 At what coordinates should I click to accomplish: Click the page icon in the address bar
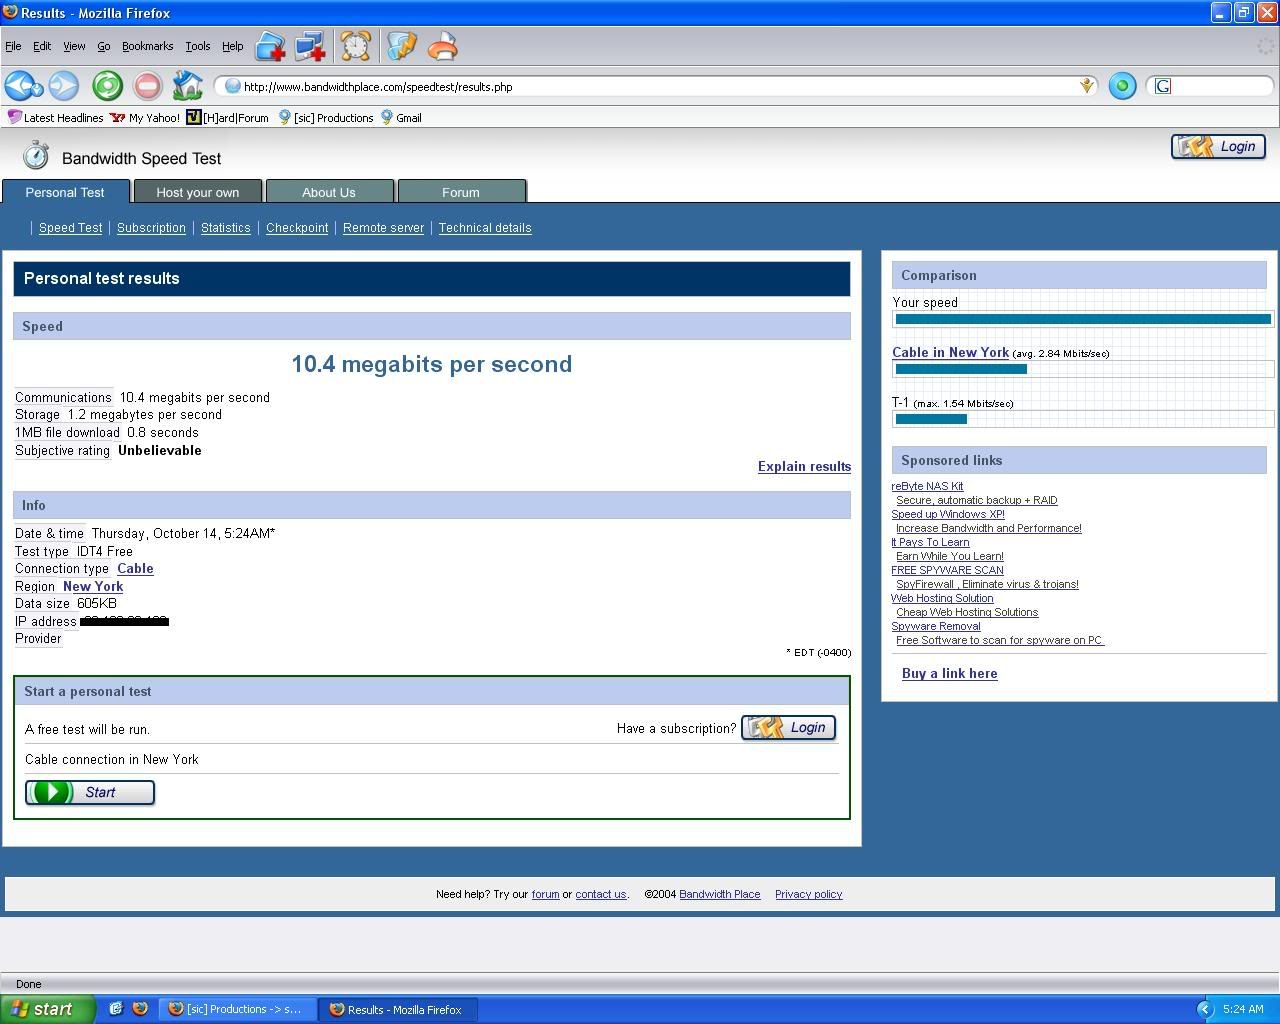pos(232,86)
